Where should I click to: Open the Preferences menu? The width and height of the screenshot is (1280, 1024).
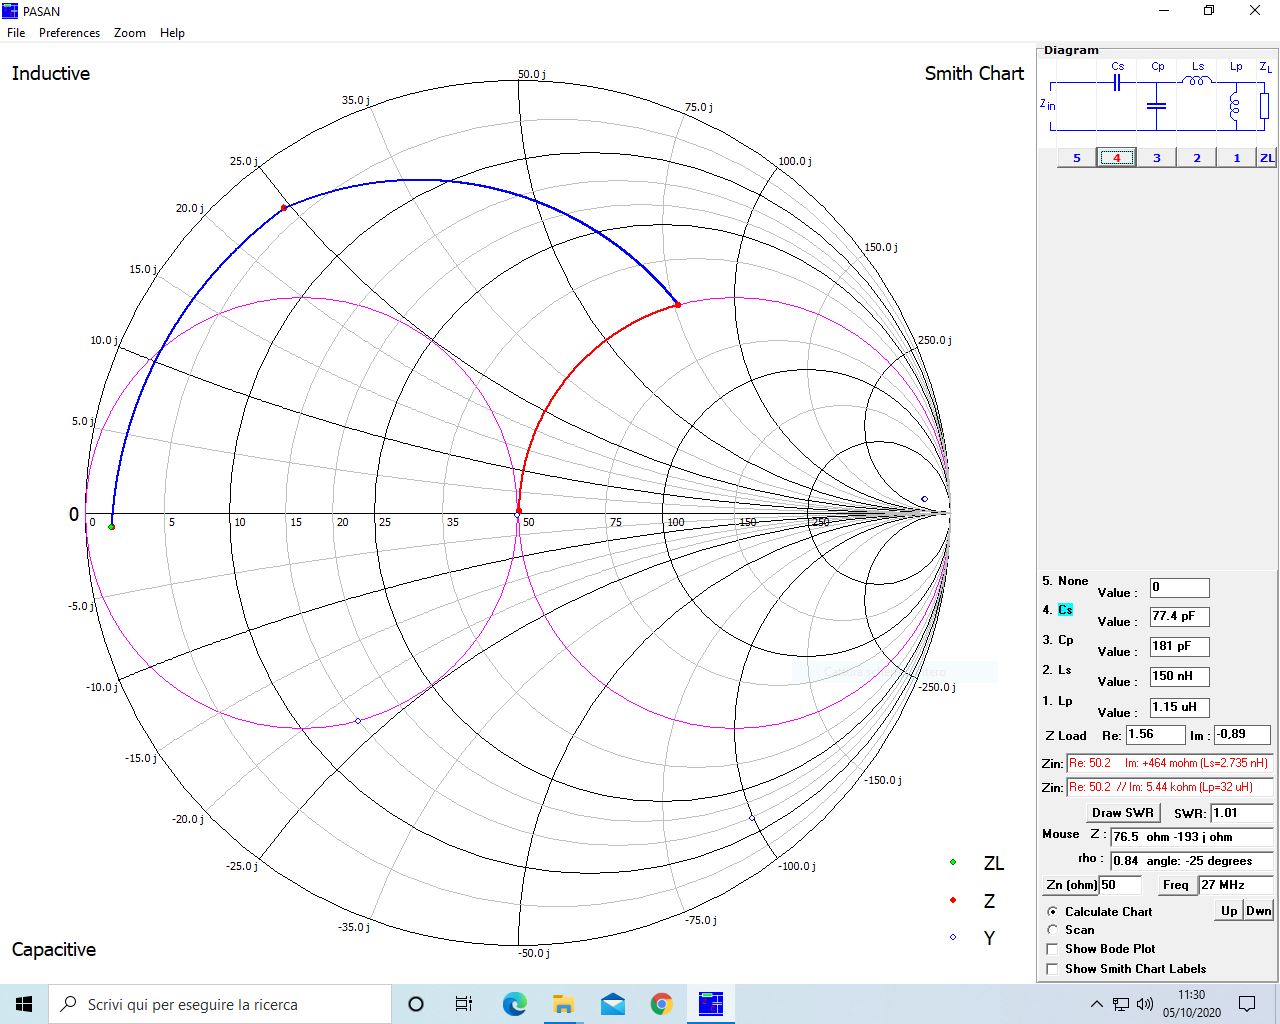click(69, 33)
